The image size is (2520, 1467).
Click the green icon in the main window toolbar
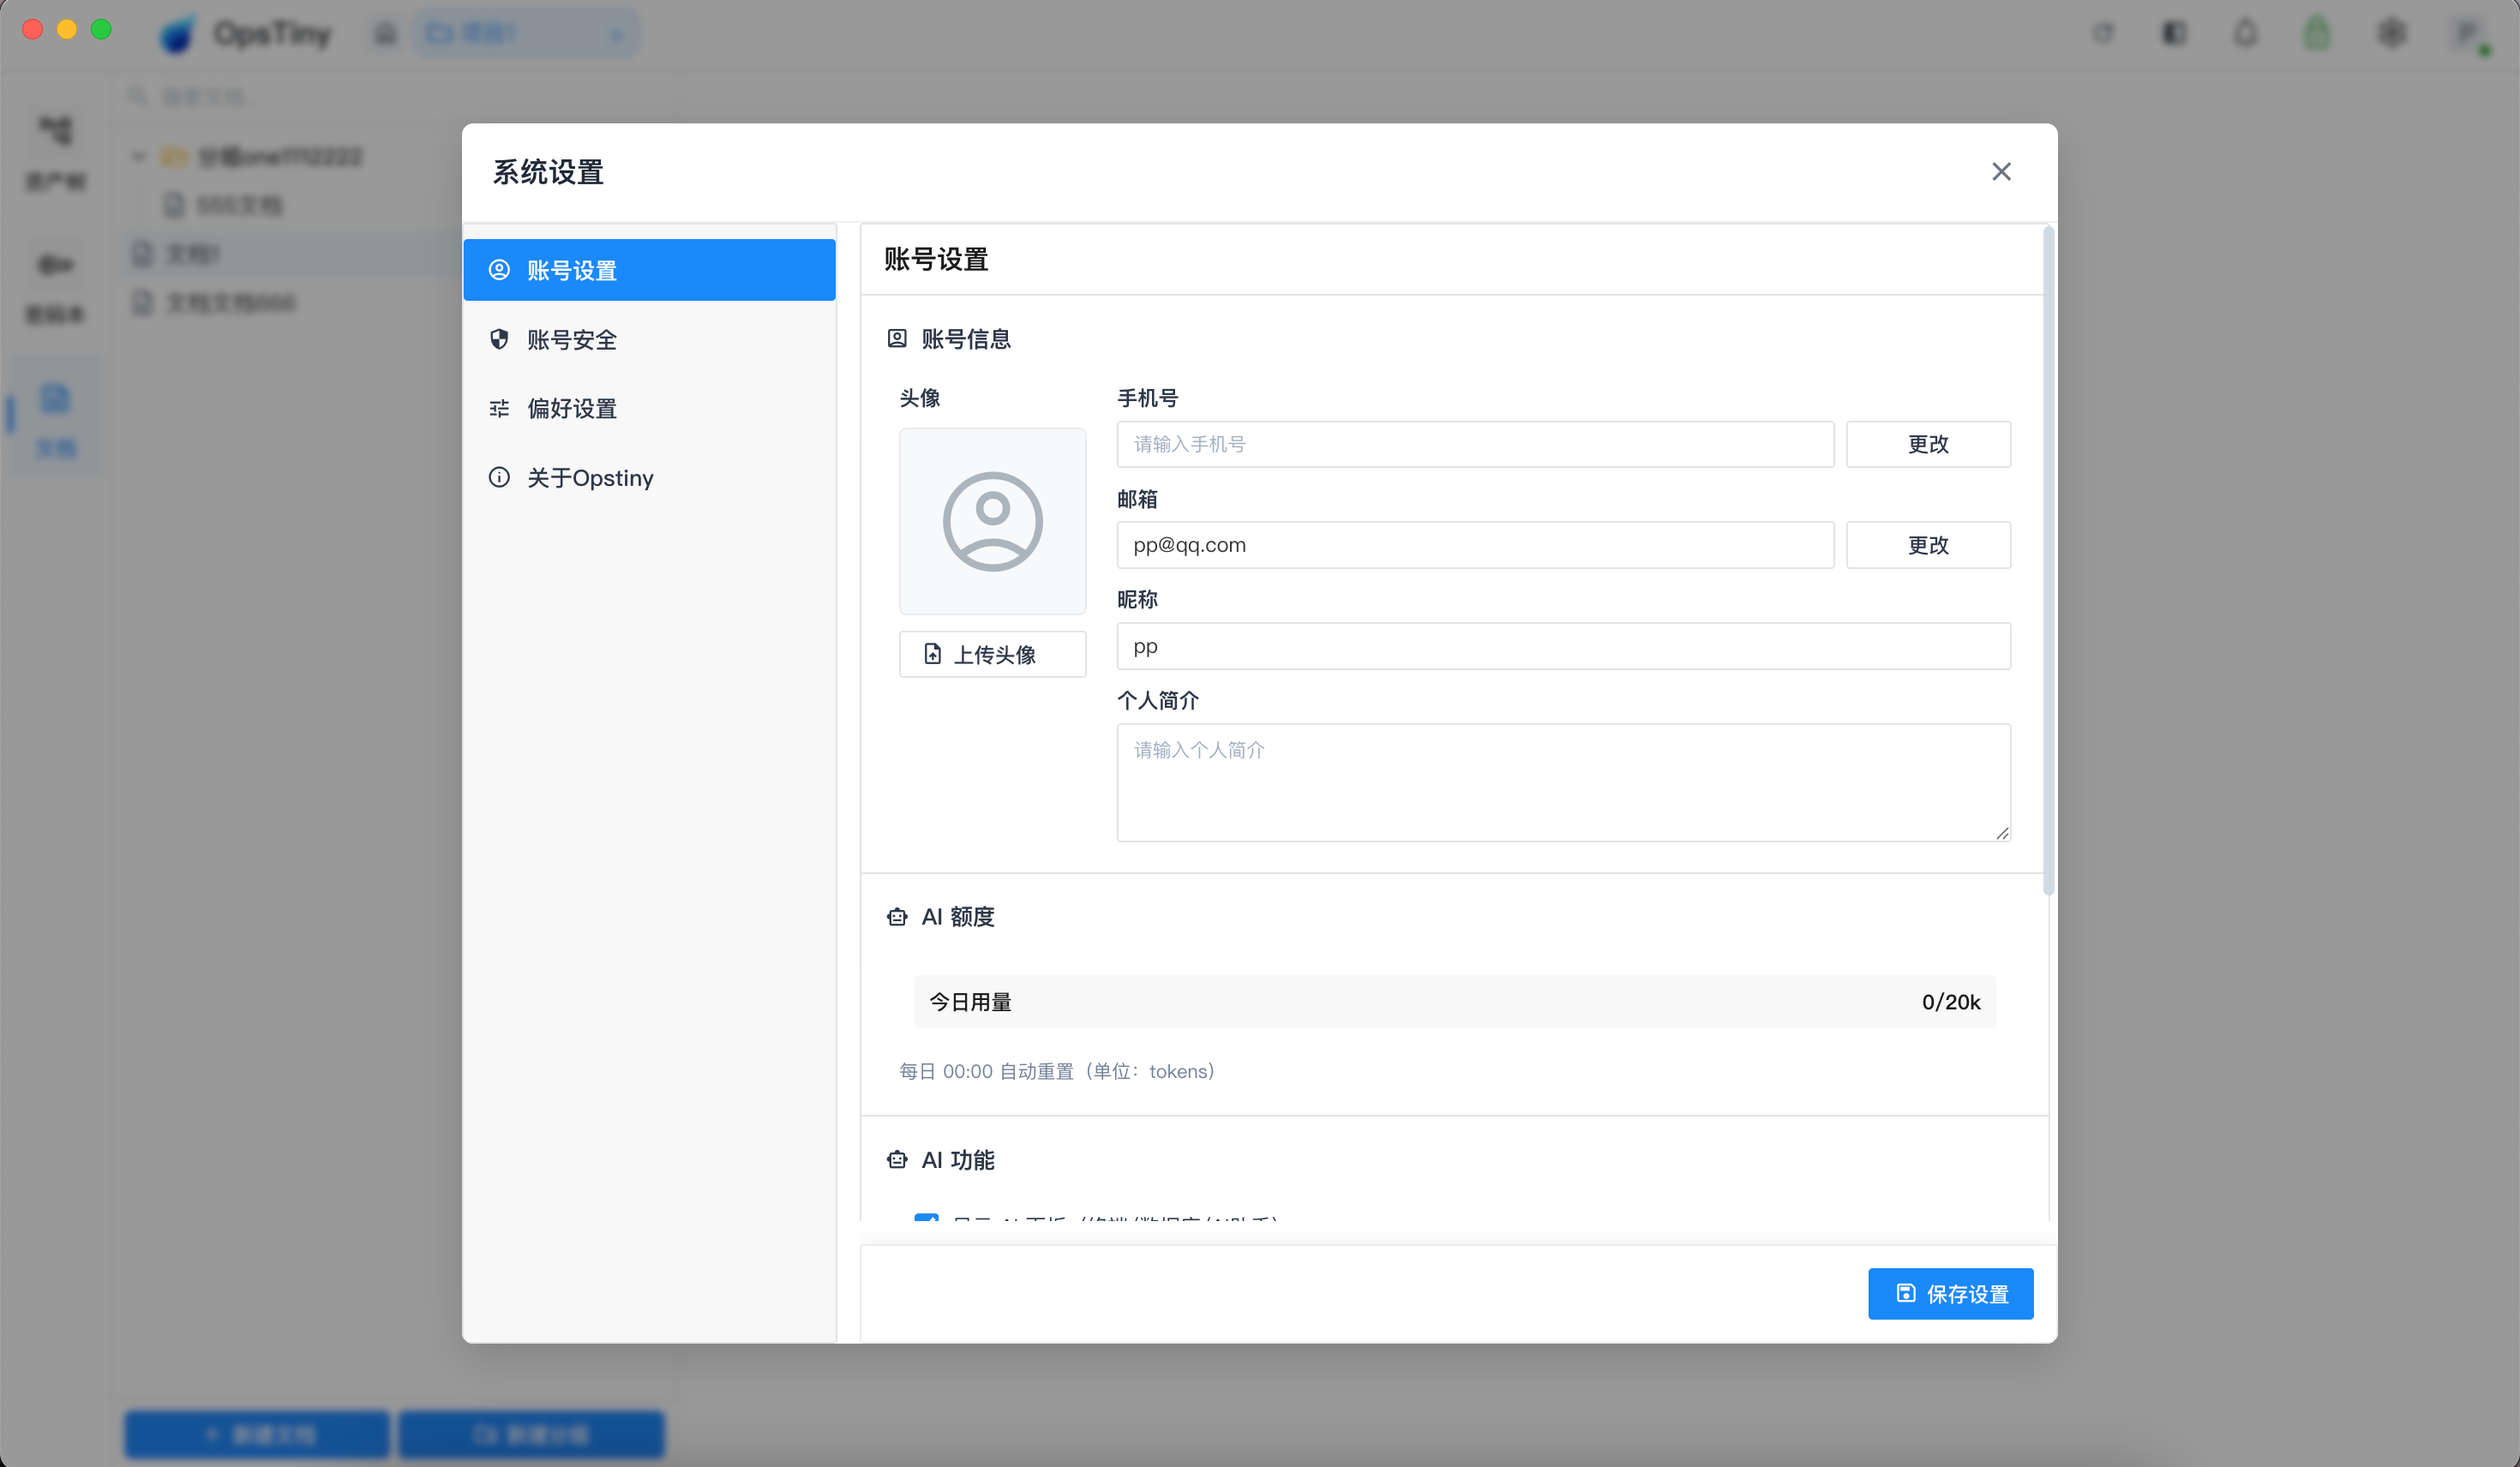coord(2318,33)
